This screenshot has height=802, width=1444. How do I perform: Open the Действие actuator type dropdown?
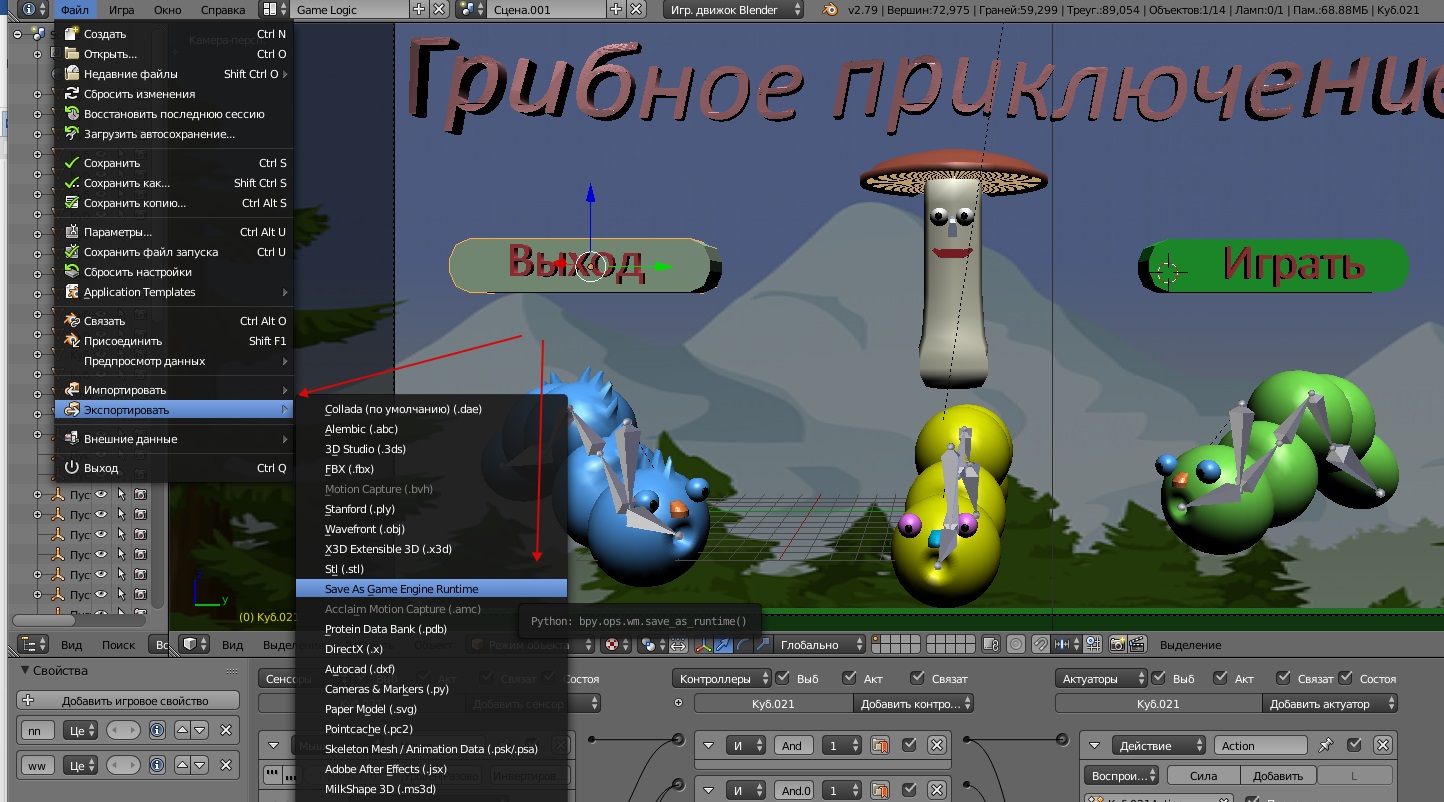(x=1158, y=745)
